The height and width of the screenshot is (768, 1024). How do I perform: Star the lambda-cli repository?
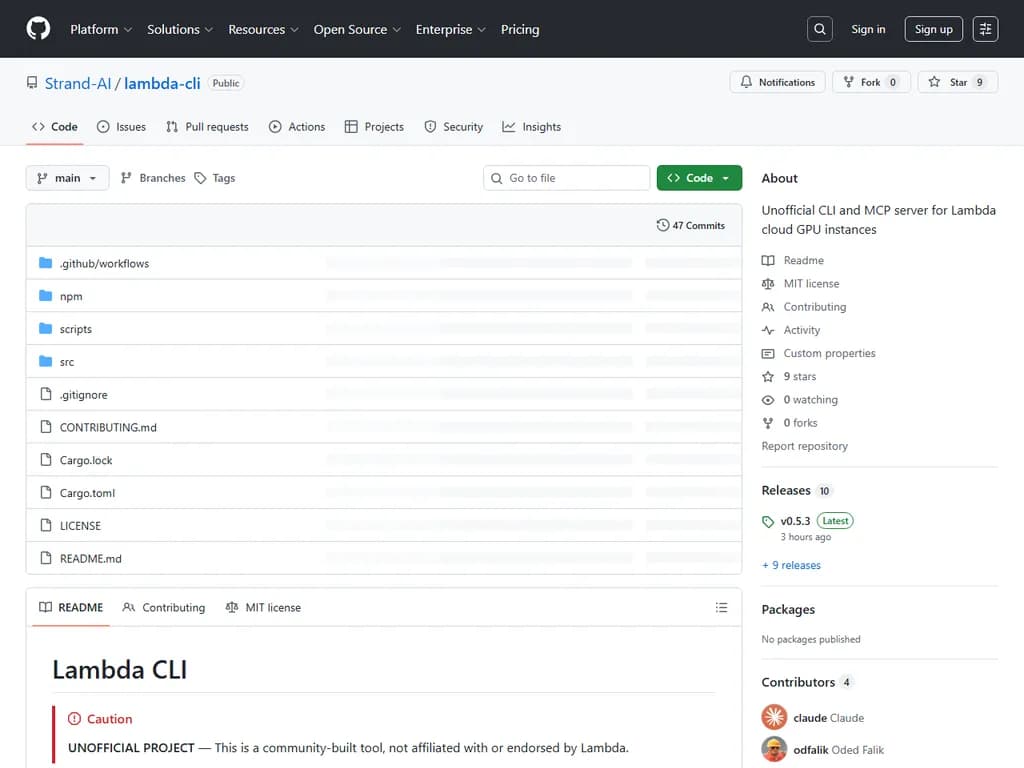(x=957, y=82)
